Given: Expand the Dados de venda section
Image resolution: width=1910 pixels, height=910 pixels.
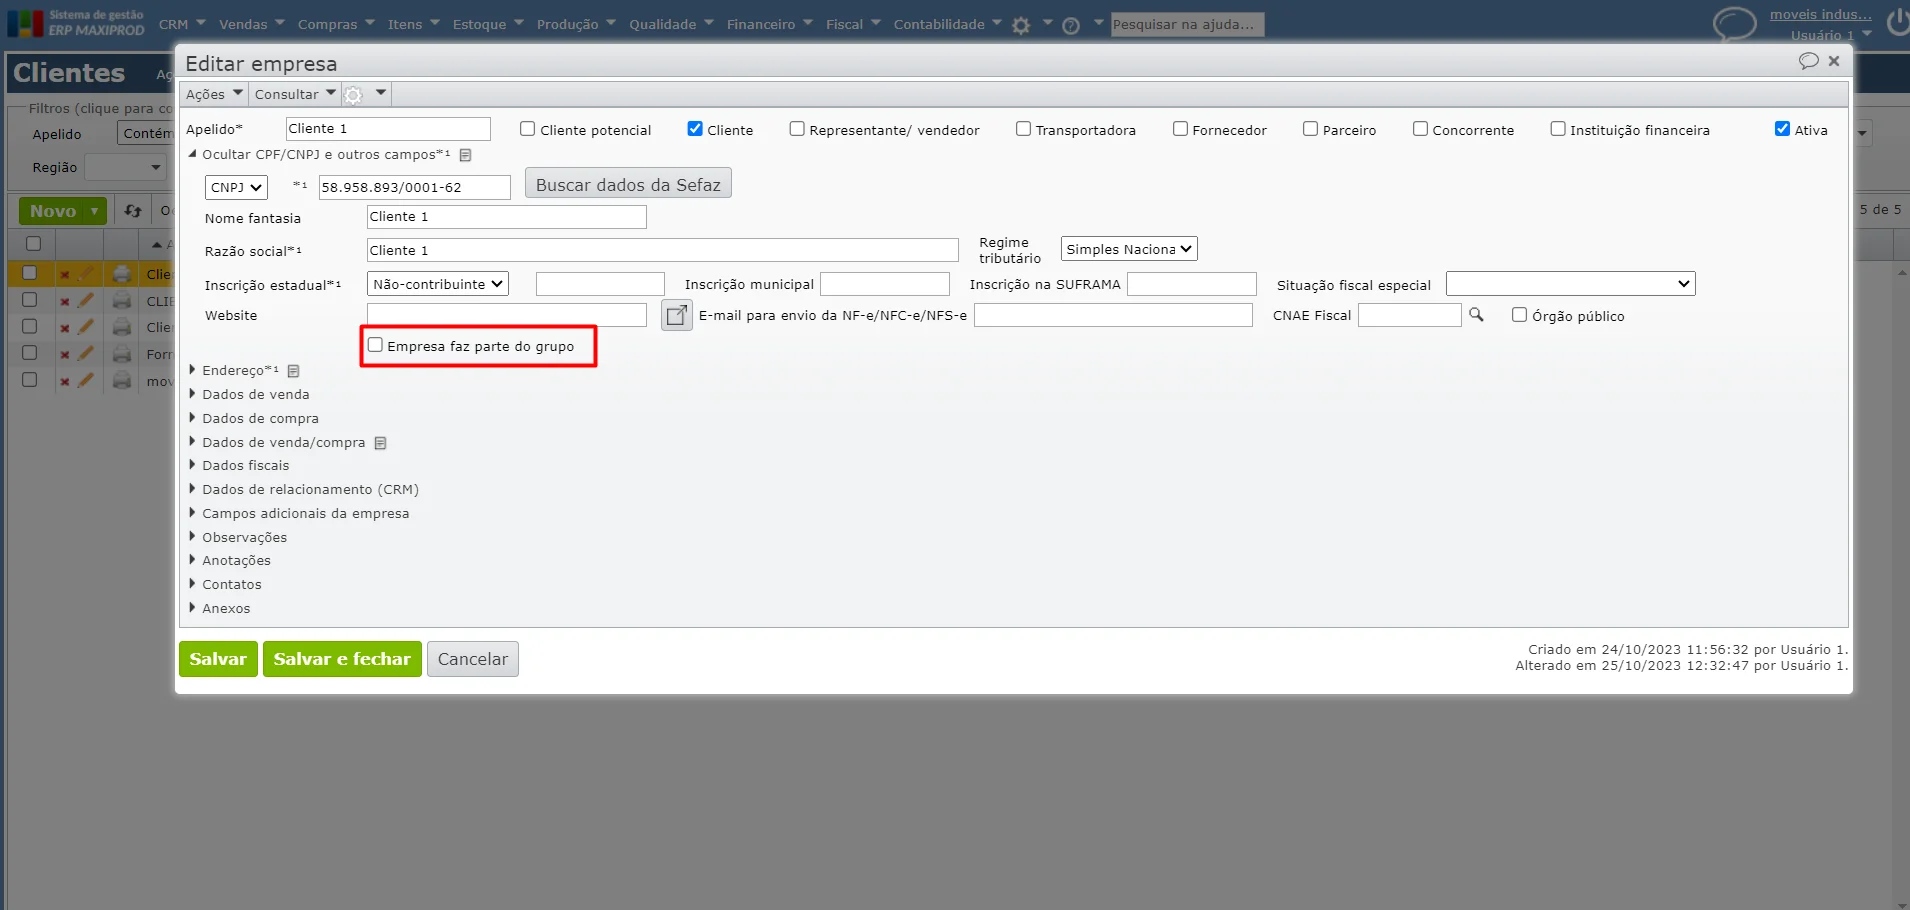Looking at the screenshot, I should click(192, 394).
